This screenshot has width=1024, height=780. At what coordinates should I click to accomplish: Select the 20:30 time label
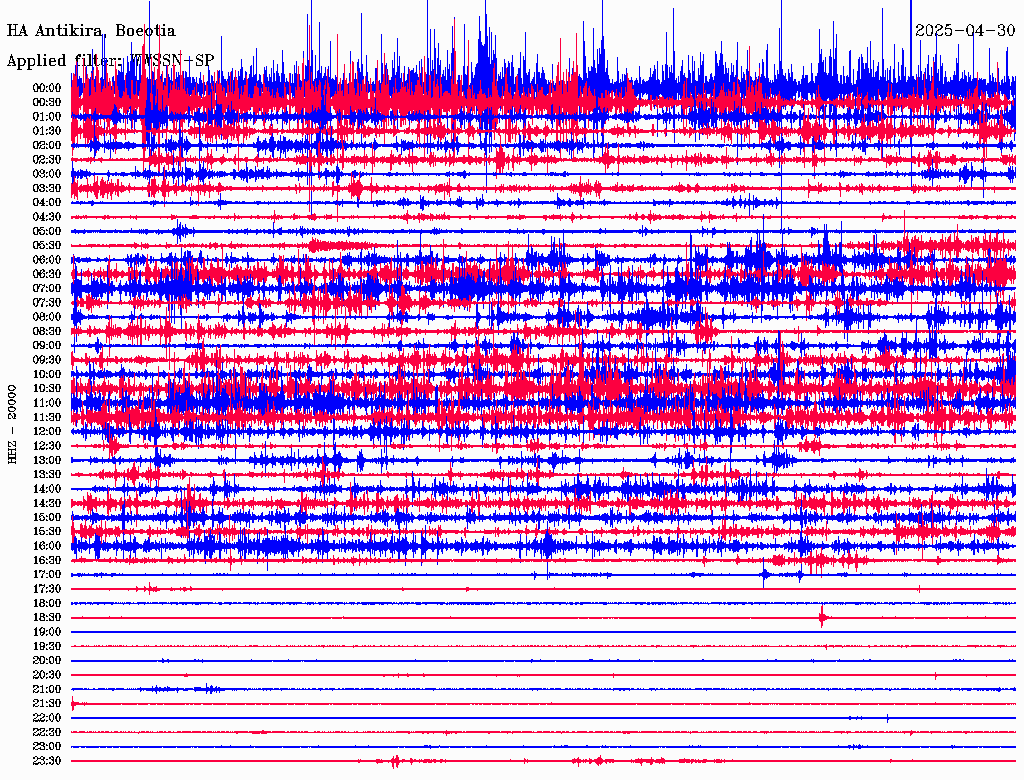(x=47, y=675)
